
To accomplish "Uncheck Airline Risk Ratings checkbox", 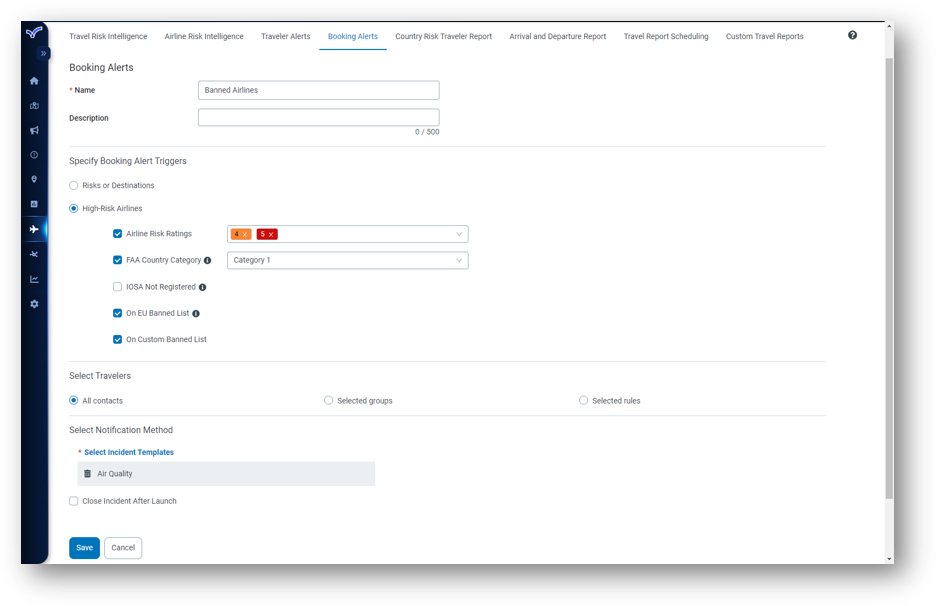I will pyautogui.click(x=118, y=233).
